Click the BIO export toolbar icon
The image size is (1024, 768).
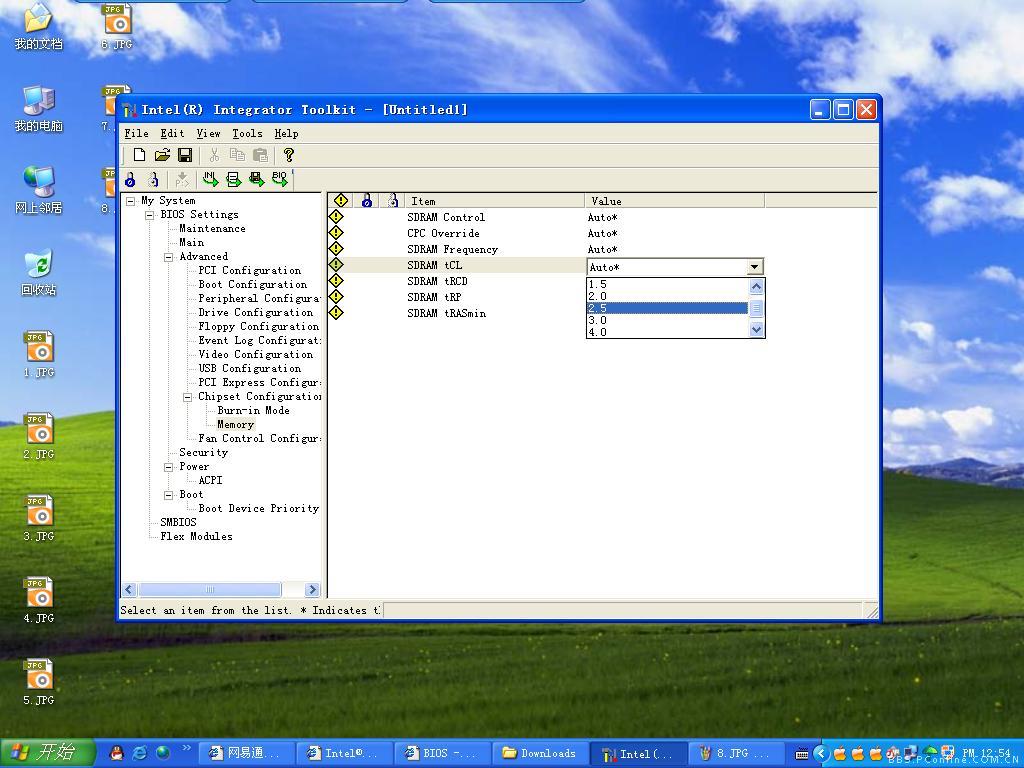pos(280,179)
